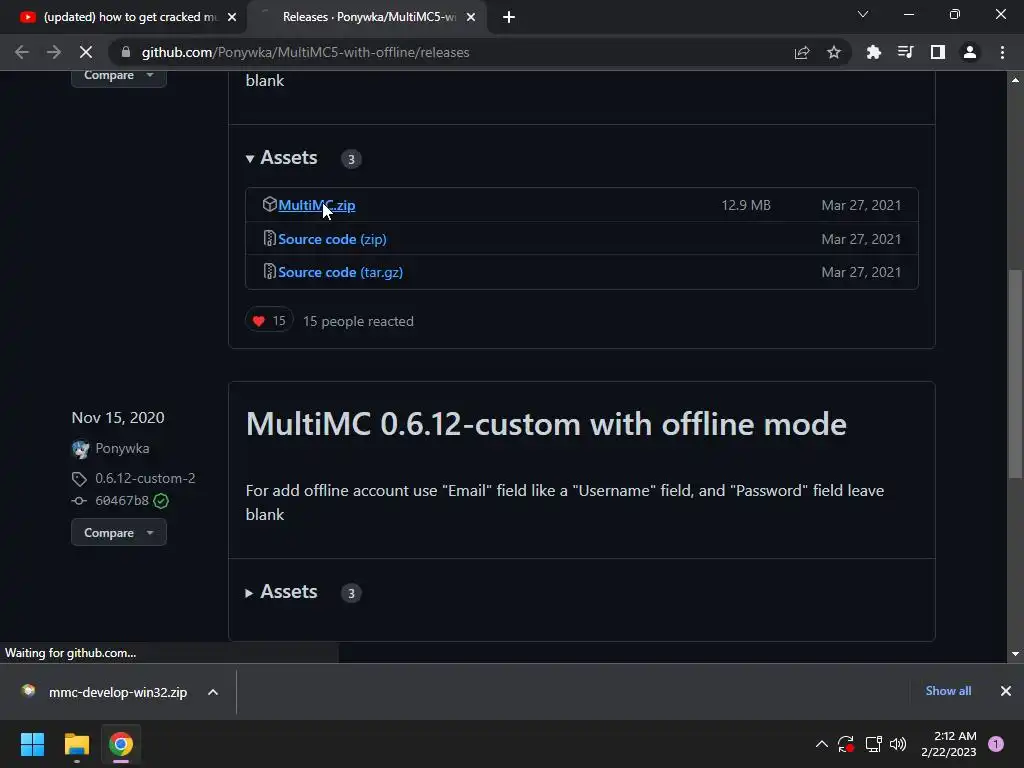This screenshot has width=1024, height=768.
Task: Open the media controls icon
Action: pyautogui.click(x=905, y=52)
